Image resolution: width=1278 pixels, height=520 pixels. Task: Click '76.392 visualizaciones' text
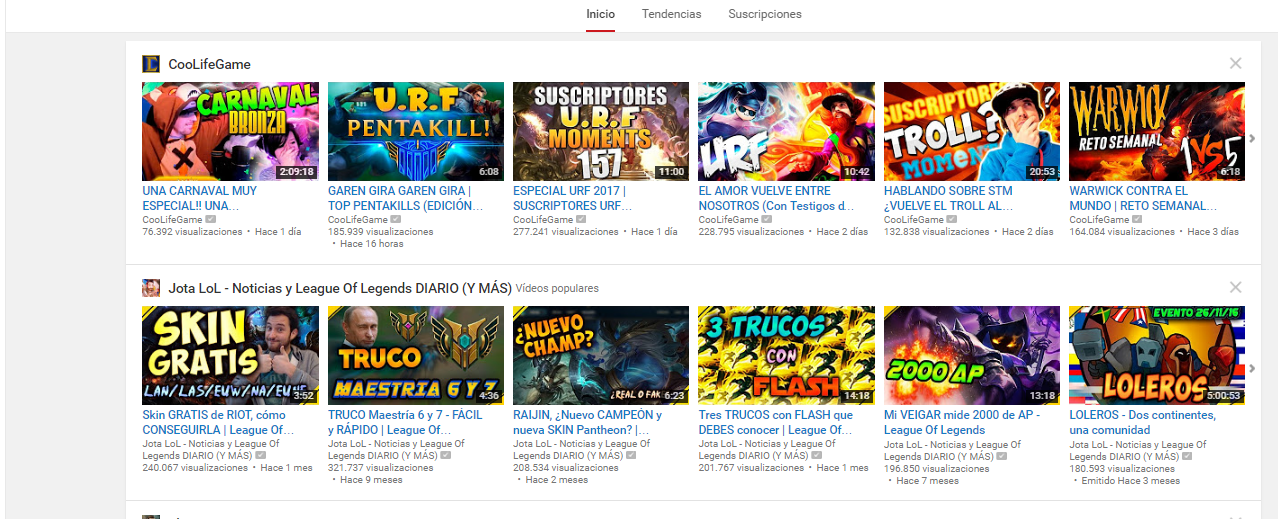coord(192,231)
